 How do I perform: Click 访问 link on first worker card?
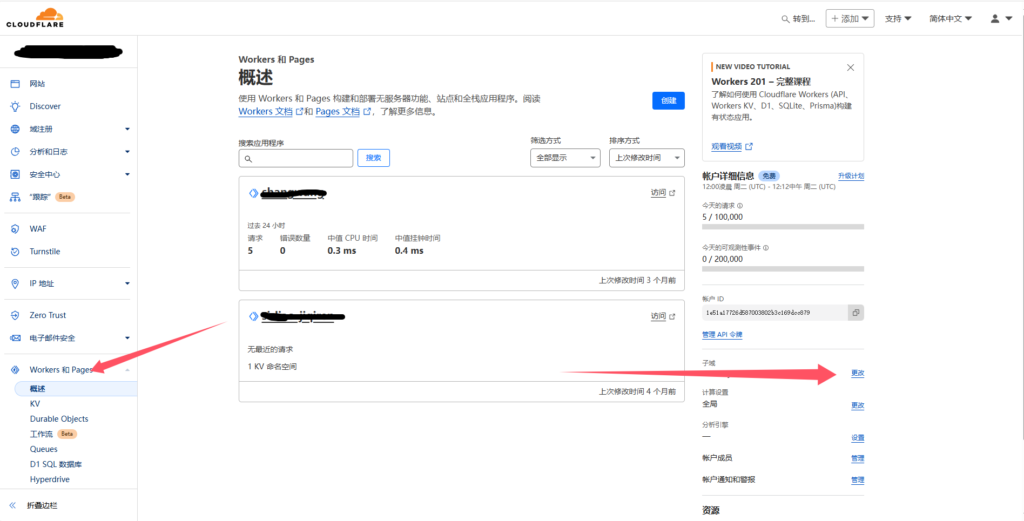click(662, 193)
